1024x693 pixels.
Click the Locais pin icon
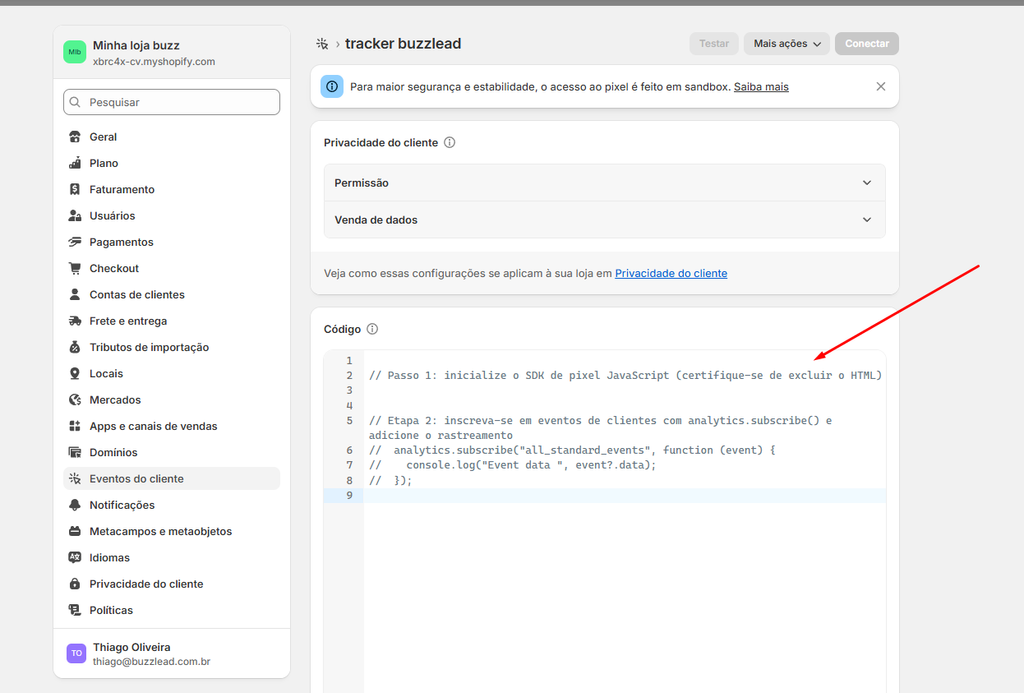click(x=75, y=373)
